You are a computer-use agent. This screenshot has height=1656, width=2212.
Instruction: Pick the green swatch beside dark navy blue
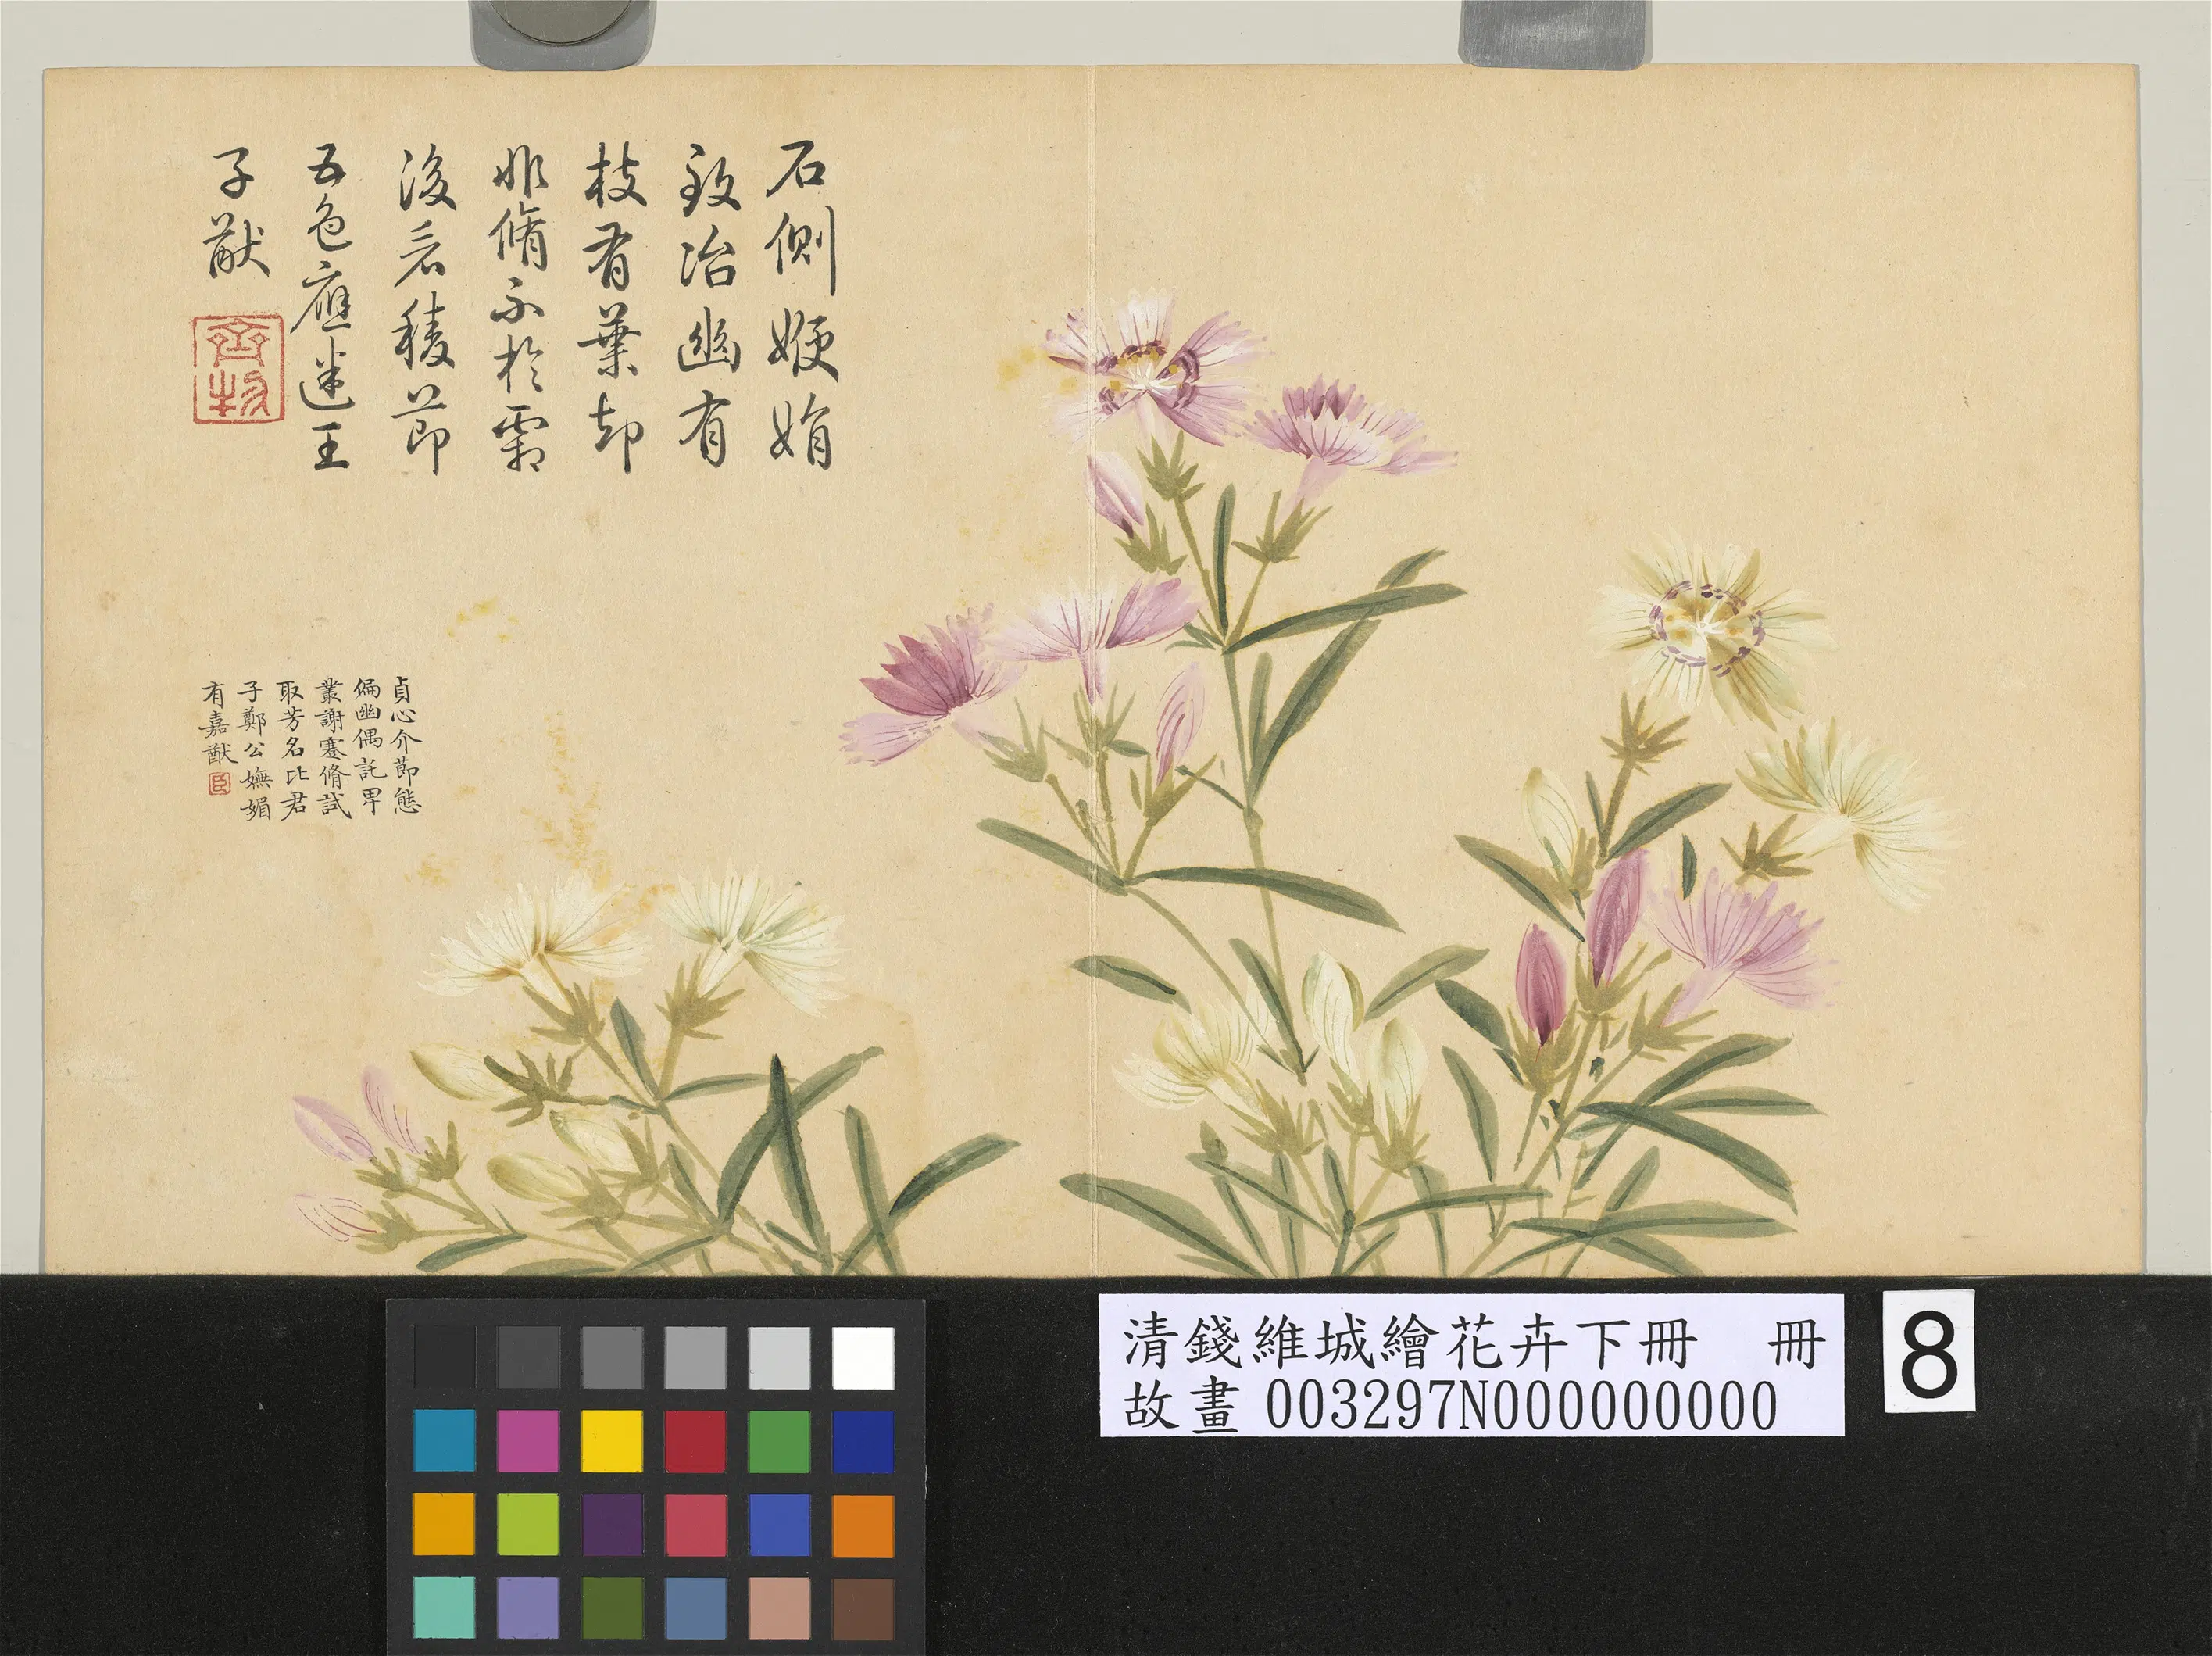point(779,1440)
